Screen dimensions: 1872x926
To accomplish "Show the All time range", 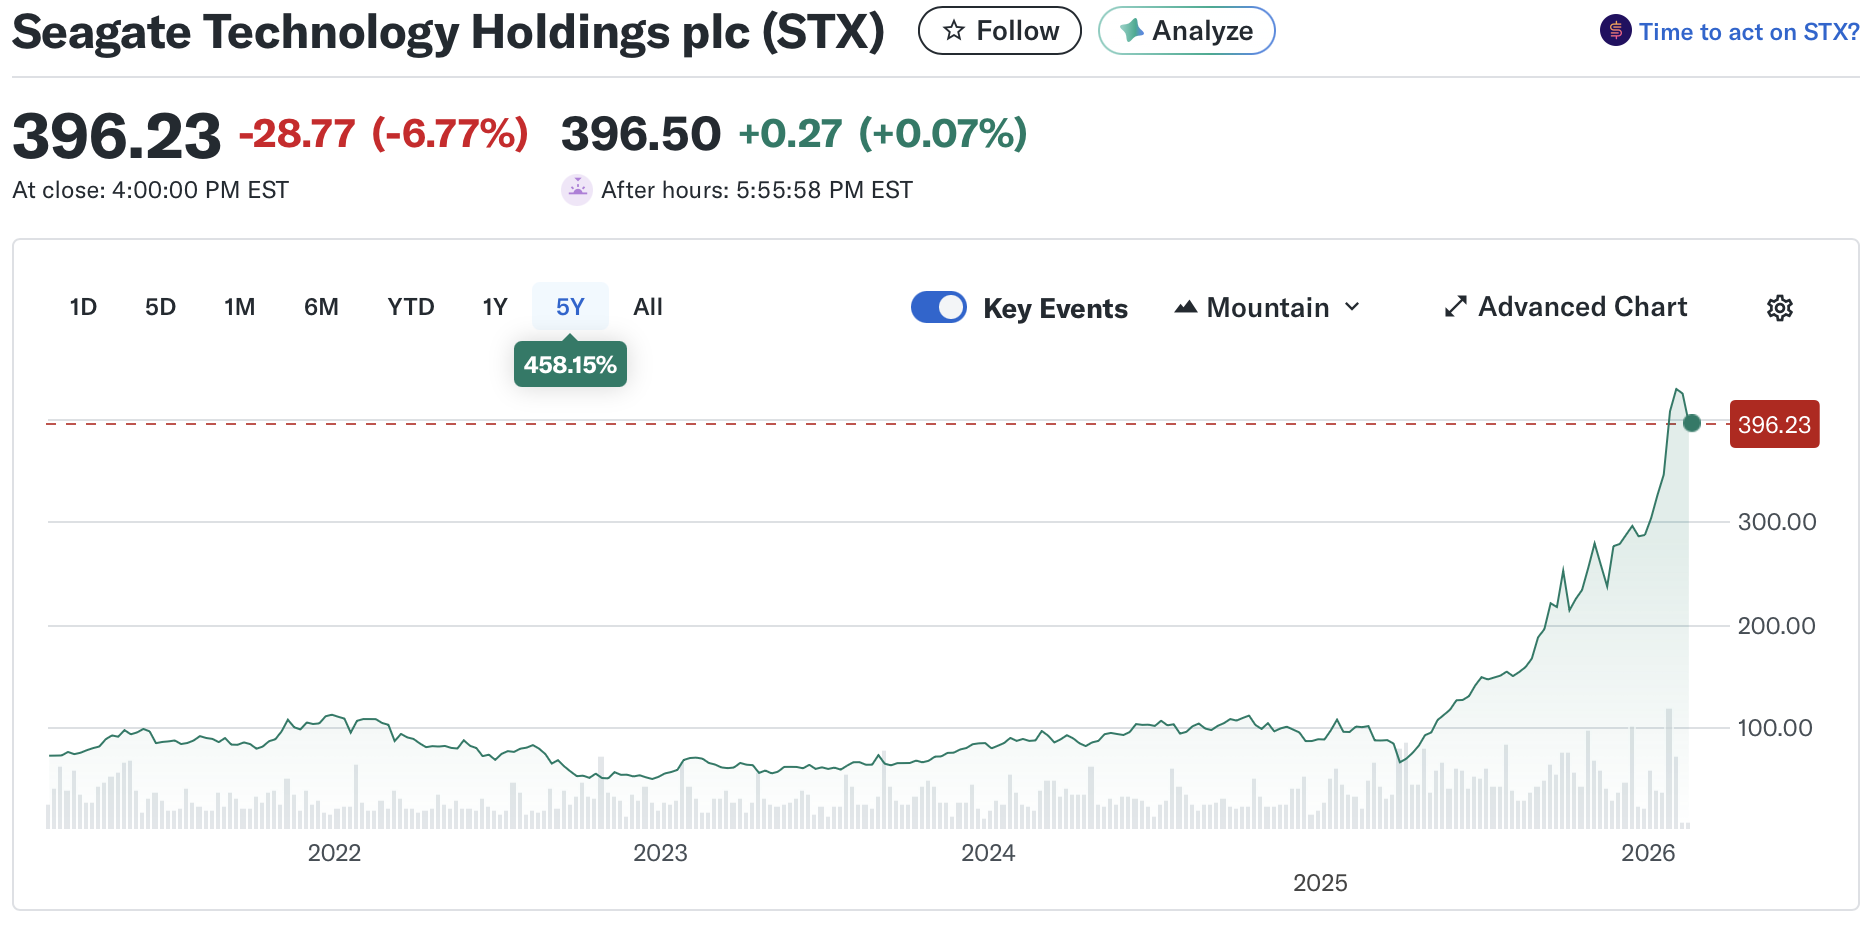I will 647,307.
